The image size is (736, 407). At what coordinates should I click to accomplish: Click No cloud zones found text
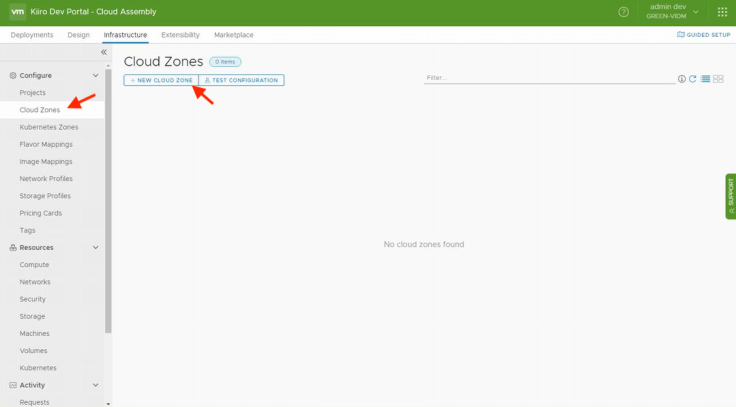tap(424, 244)
